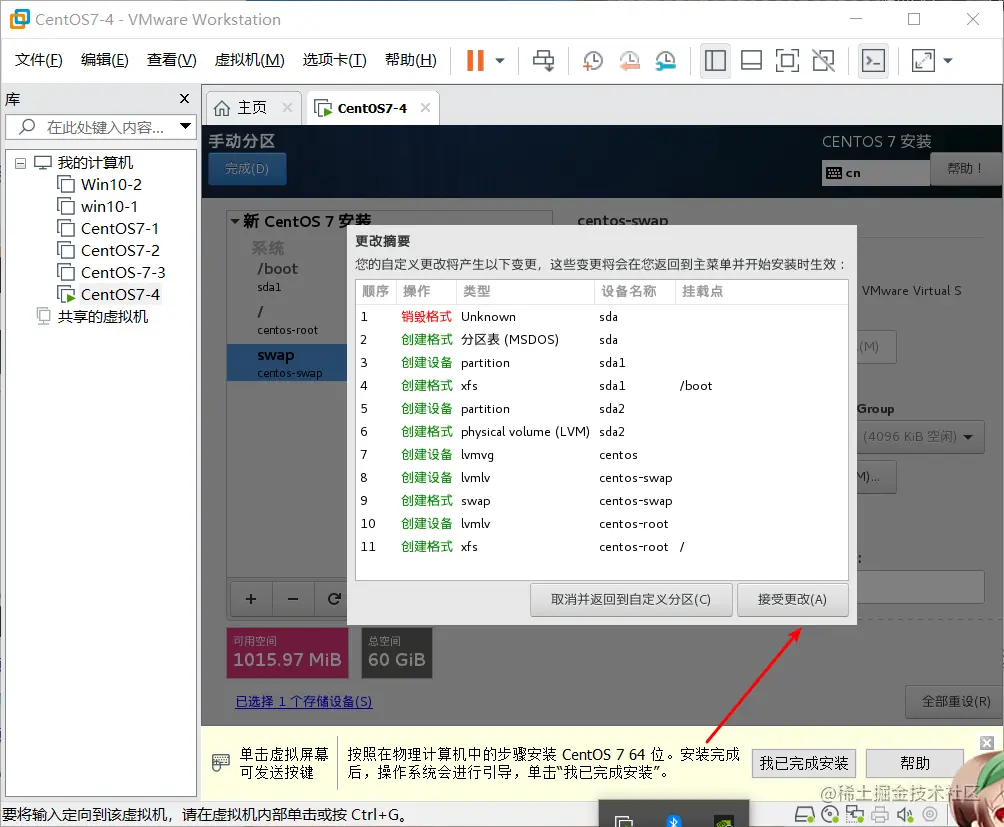
Task: Click the 全部重设(R) button
Action: pyautogui.click(x=956, y=702)
